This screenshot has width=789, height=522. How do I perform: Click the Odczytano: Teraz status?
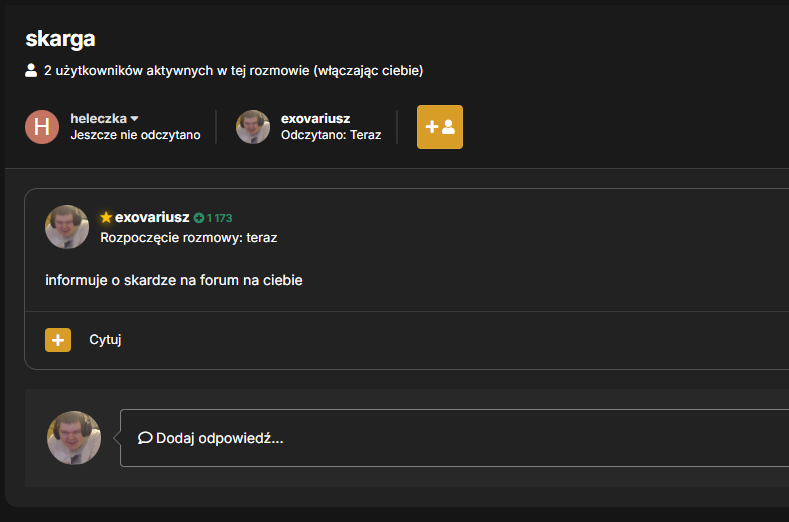(x=331, y=135)
